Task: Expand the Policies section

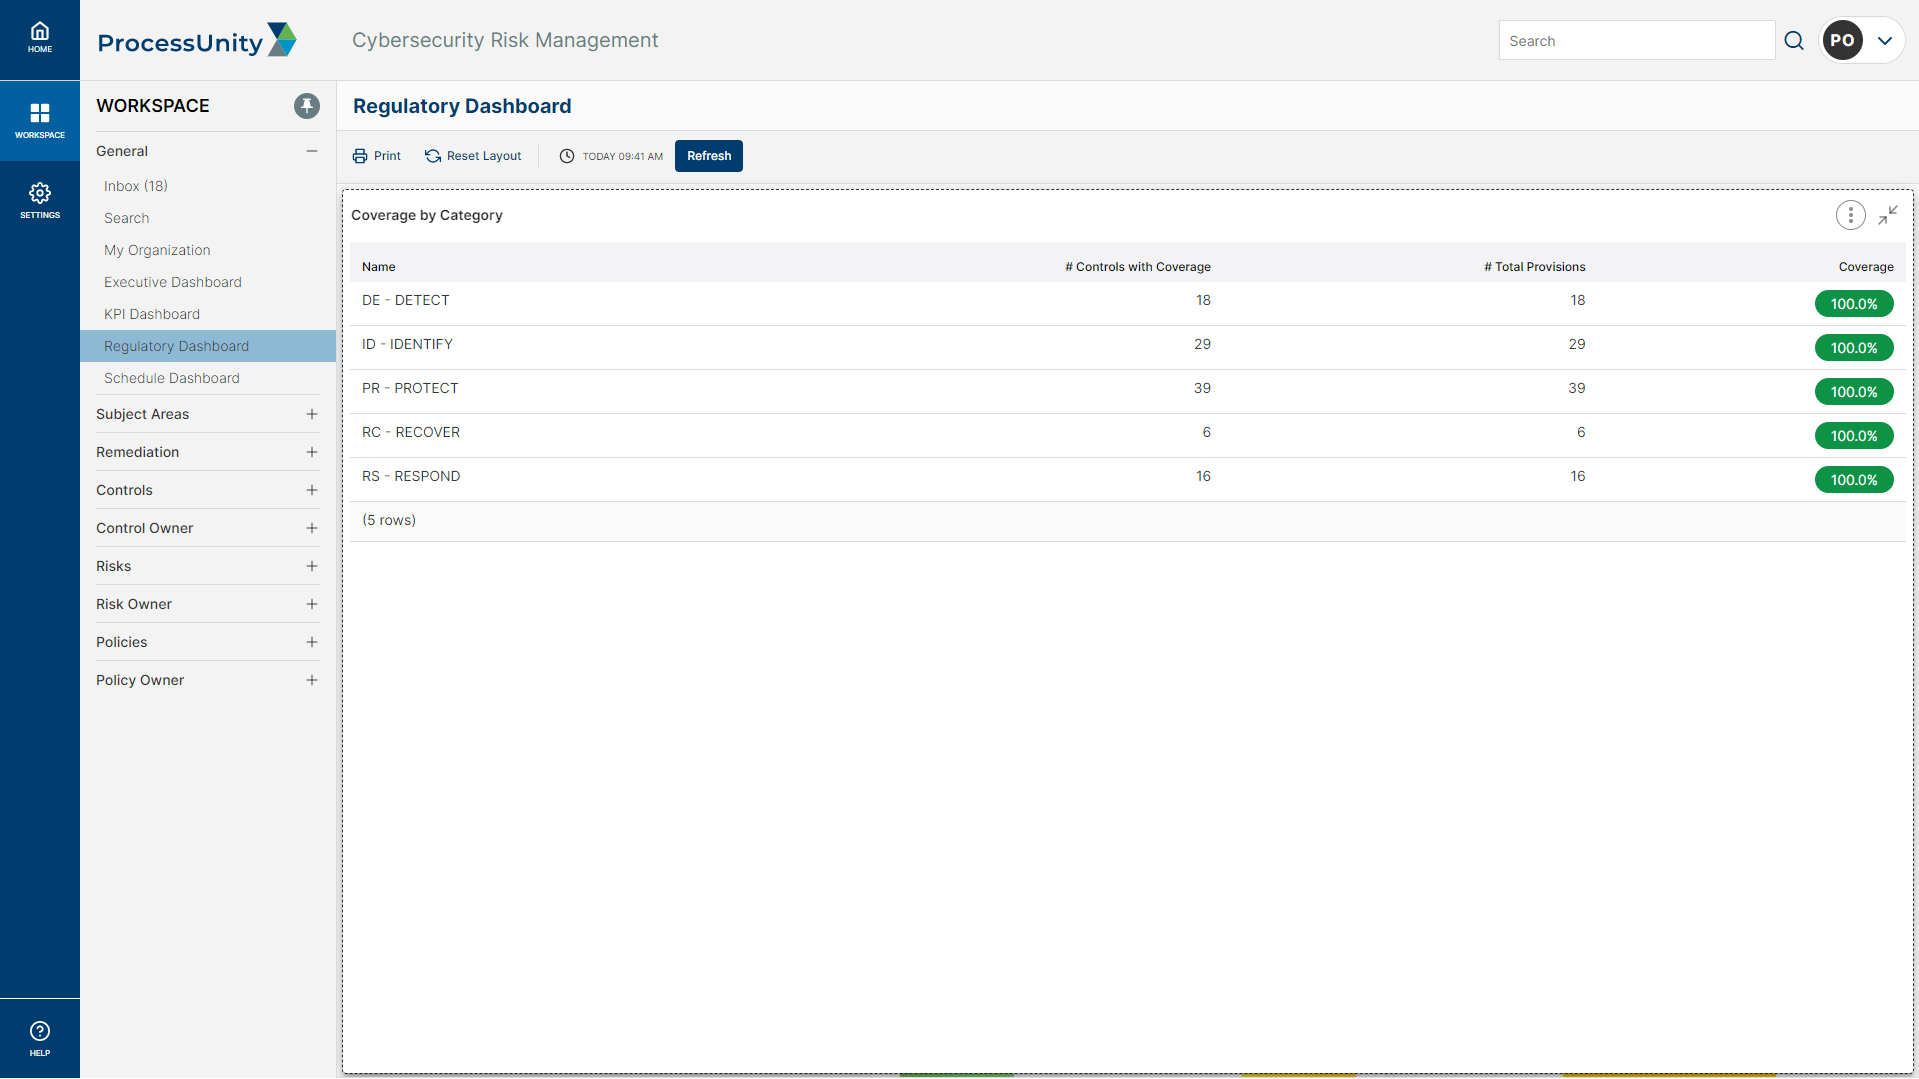Action: tap(312, 642)
